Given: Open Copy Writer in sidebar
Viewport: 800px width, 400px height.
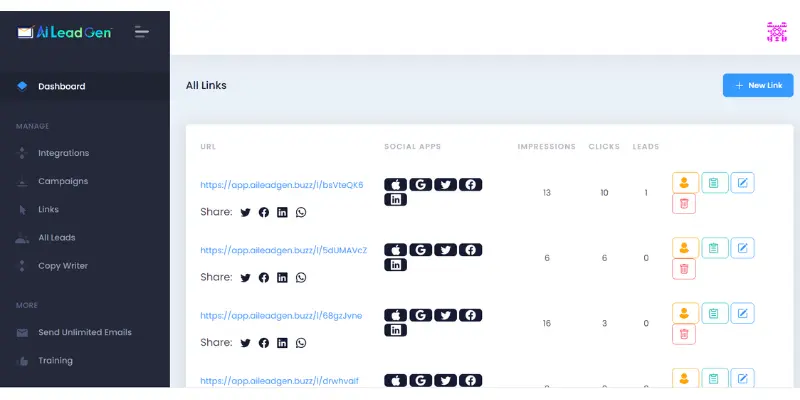Looking at the screenshot, I should pyautogui.click(x=63, y=265).
